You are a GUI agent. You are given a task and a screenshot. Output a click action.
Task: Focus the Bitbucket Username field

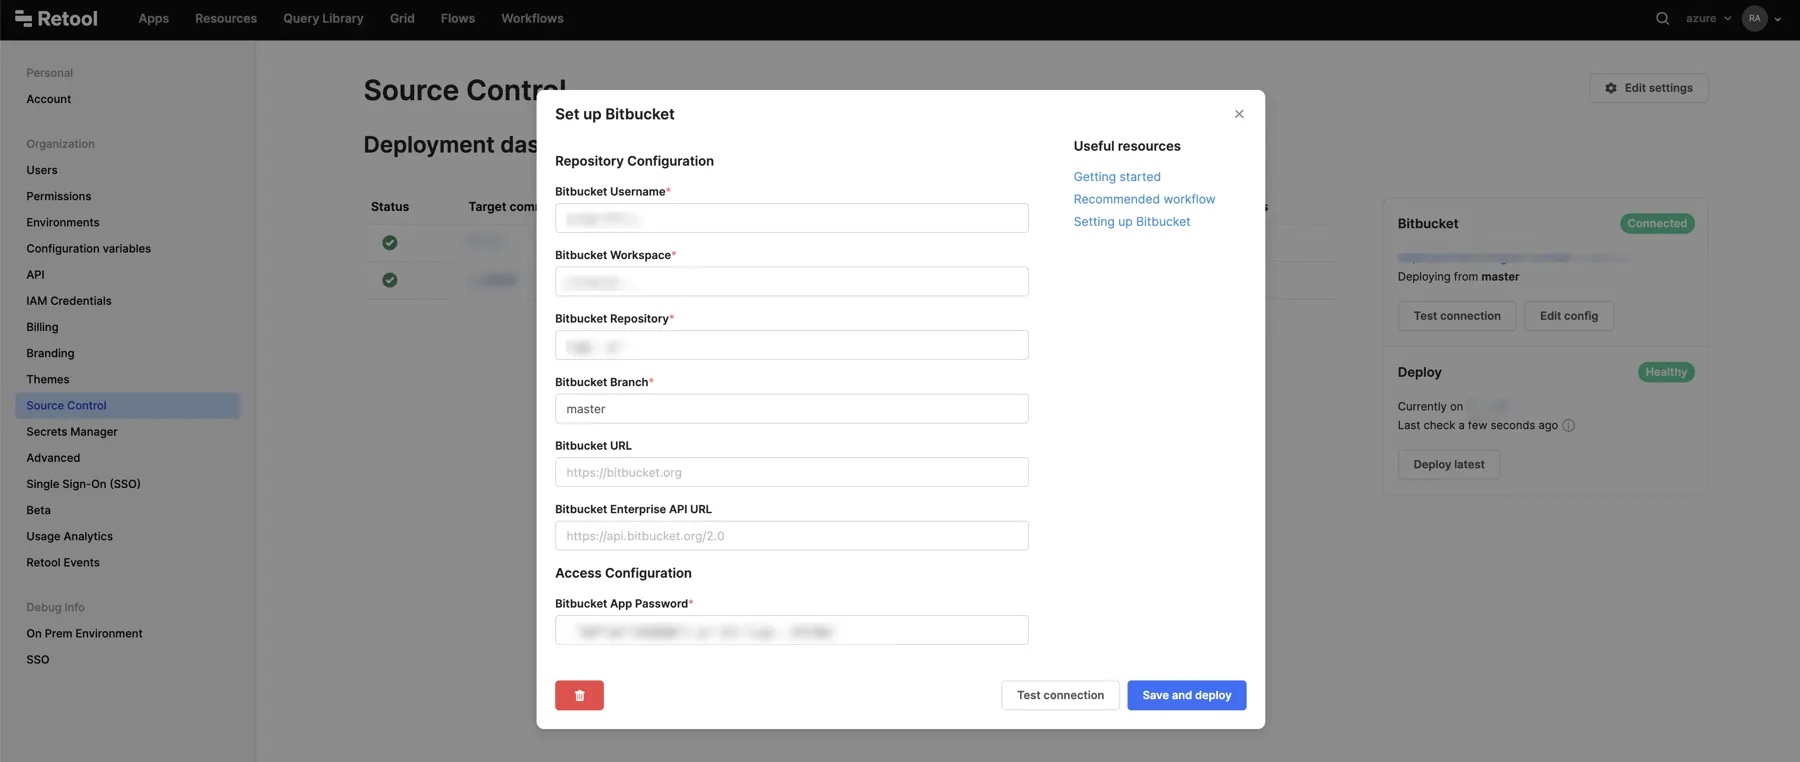pos(791,218)
